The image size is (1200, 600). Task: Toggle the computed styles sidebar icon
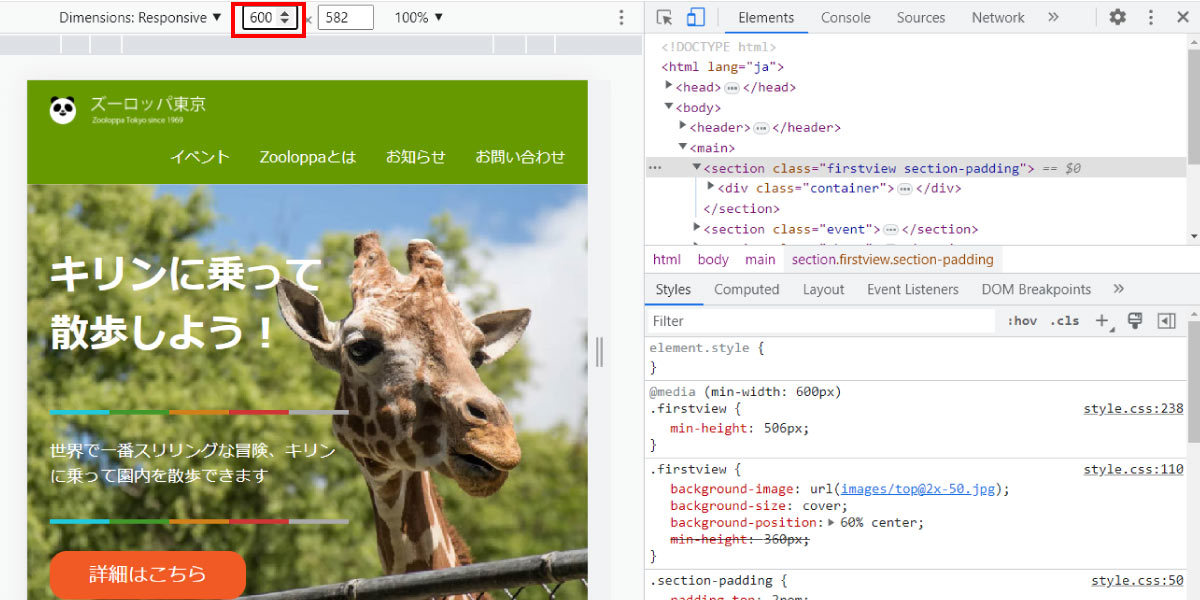pos(1166,321)
